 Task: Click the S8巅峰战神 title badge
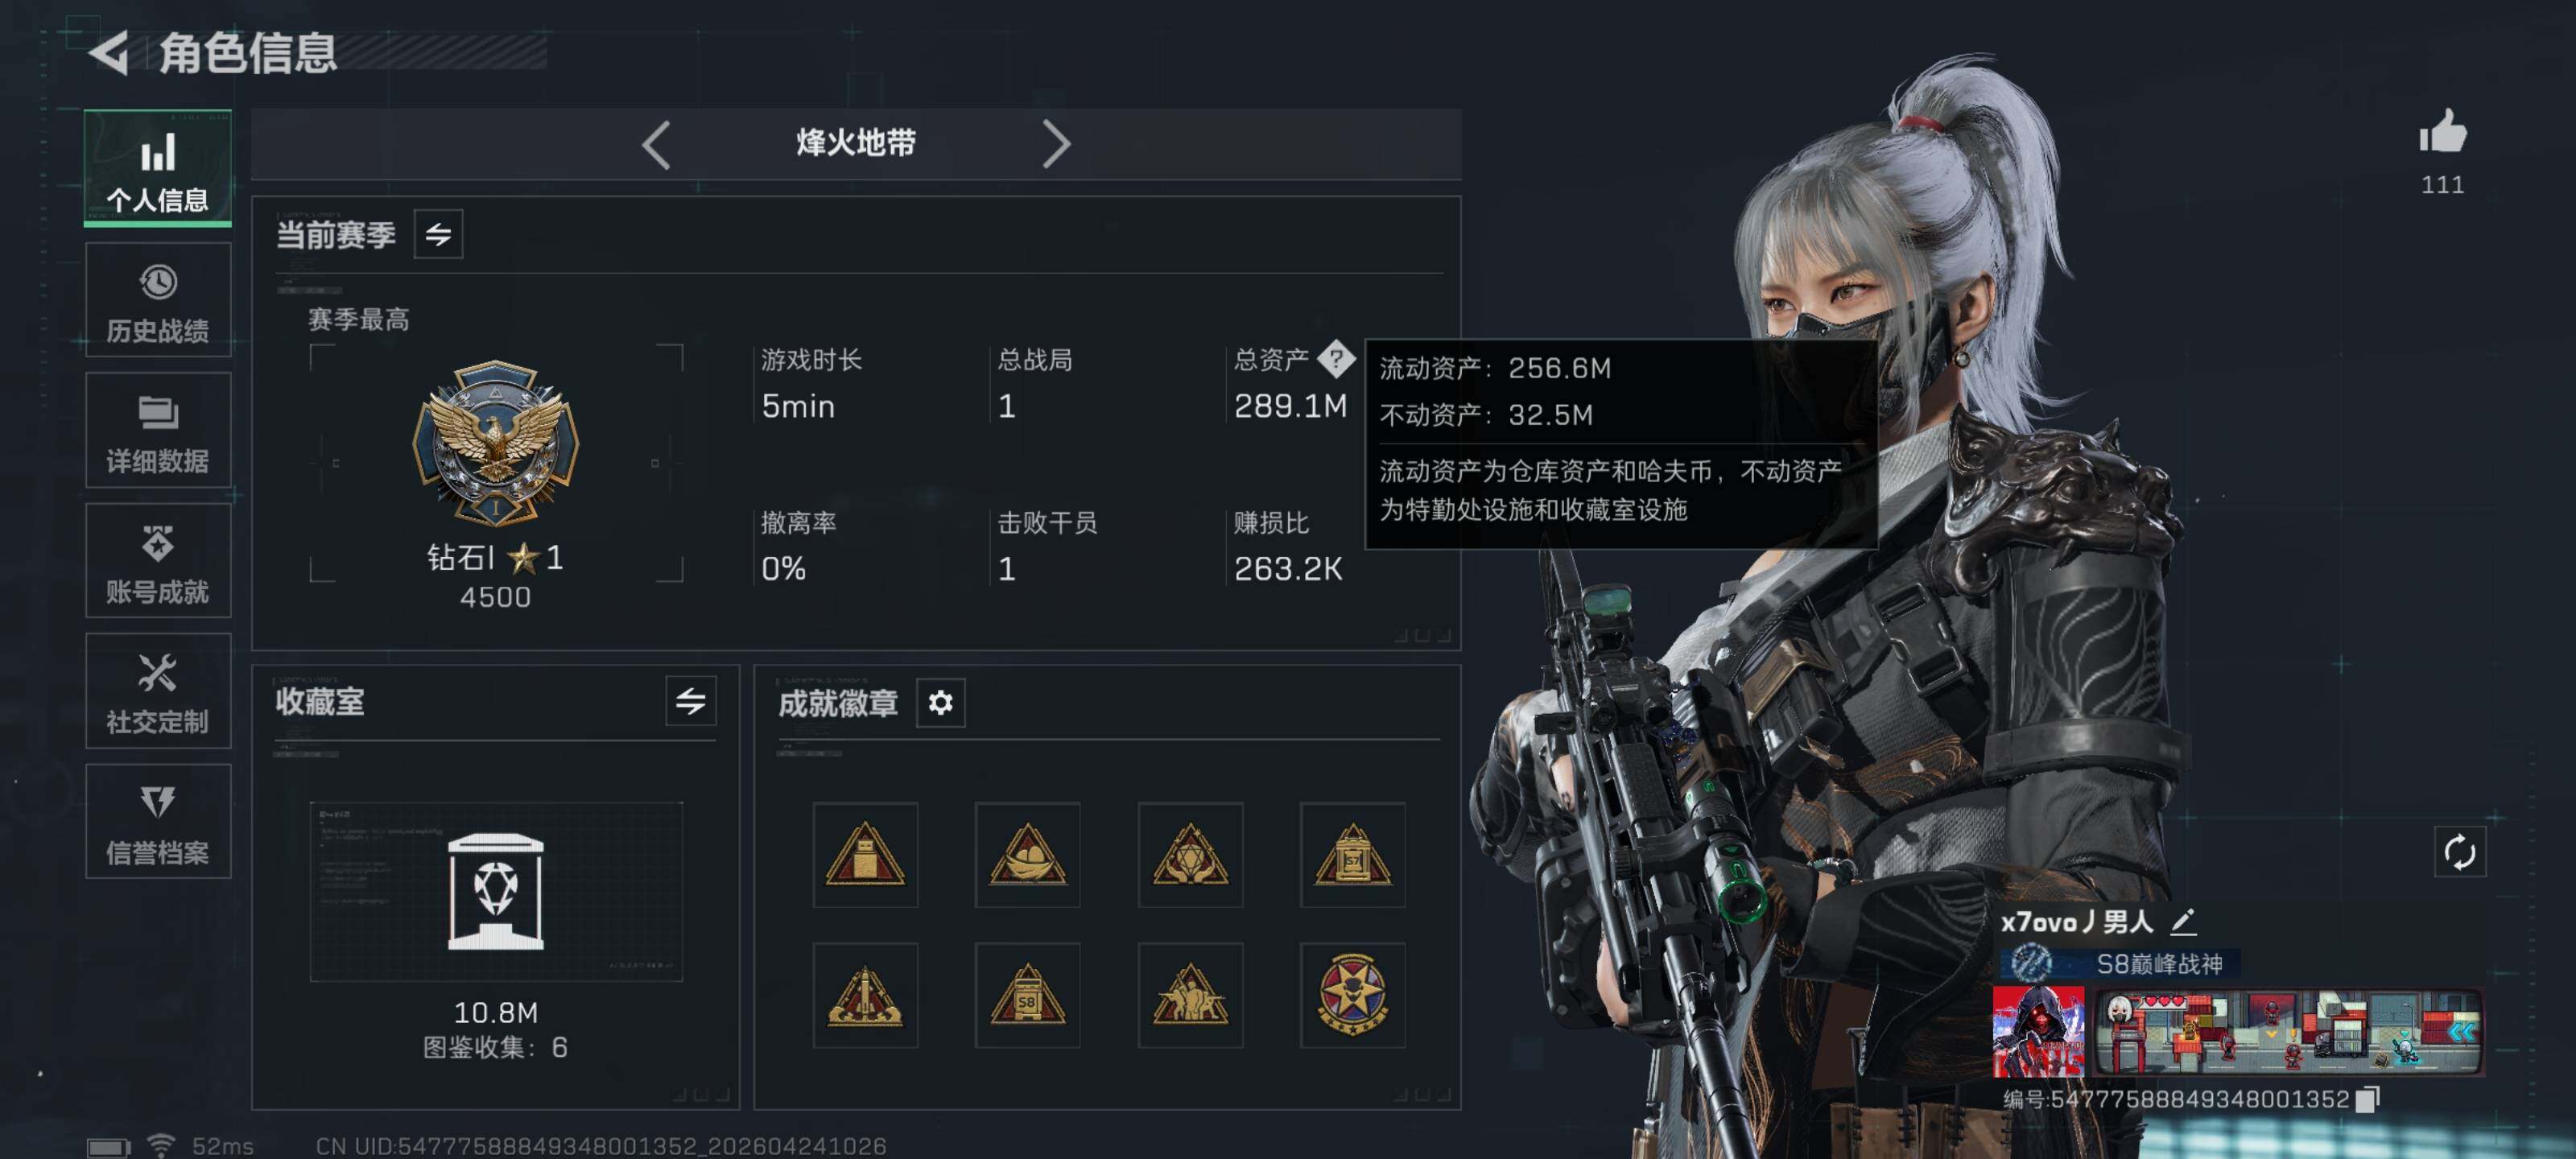click(x=2120, y=964)
